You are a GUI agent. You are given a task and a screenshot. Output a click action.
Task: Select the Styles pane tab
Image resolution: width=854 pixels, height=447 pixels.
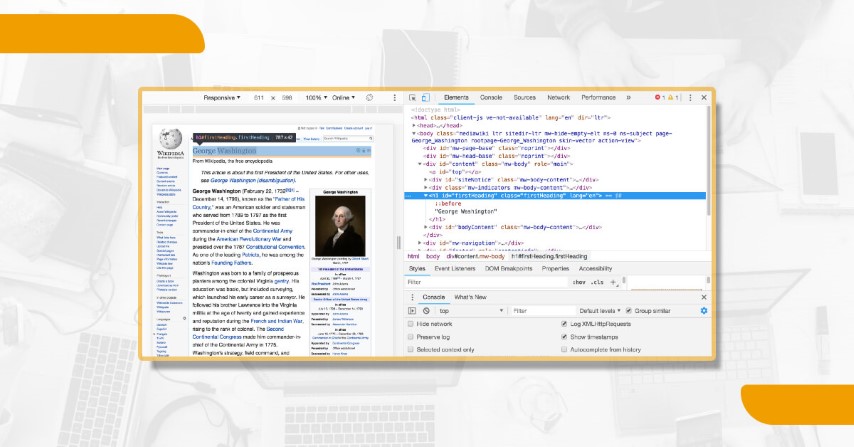coord(417,268)
